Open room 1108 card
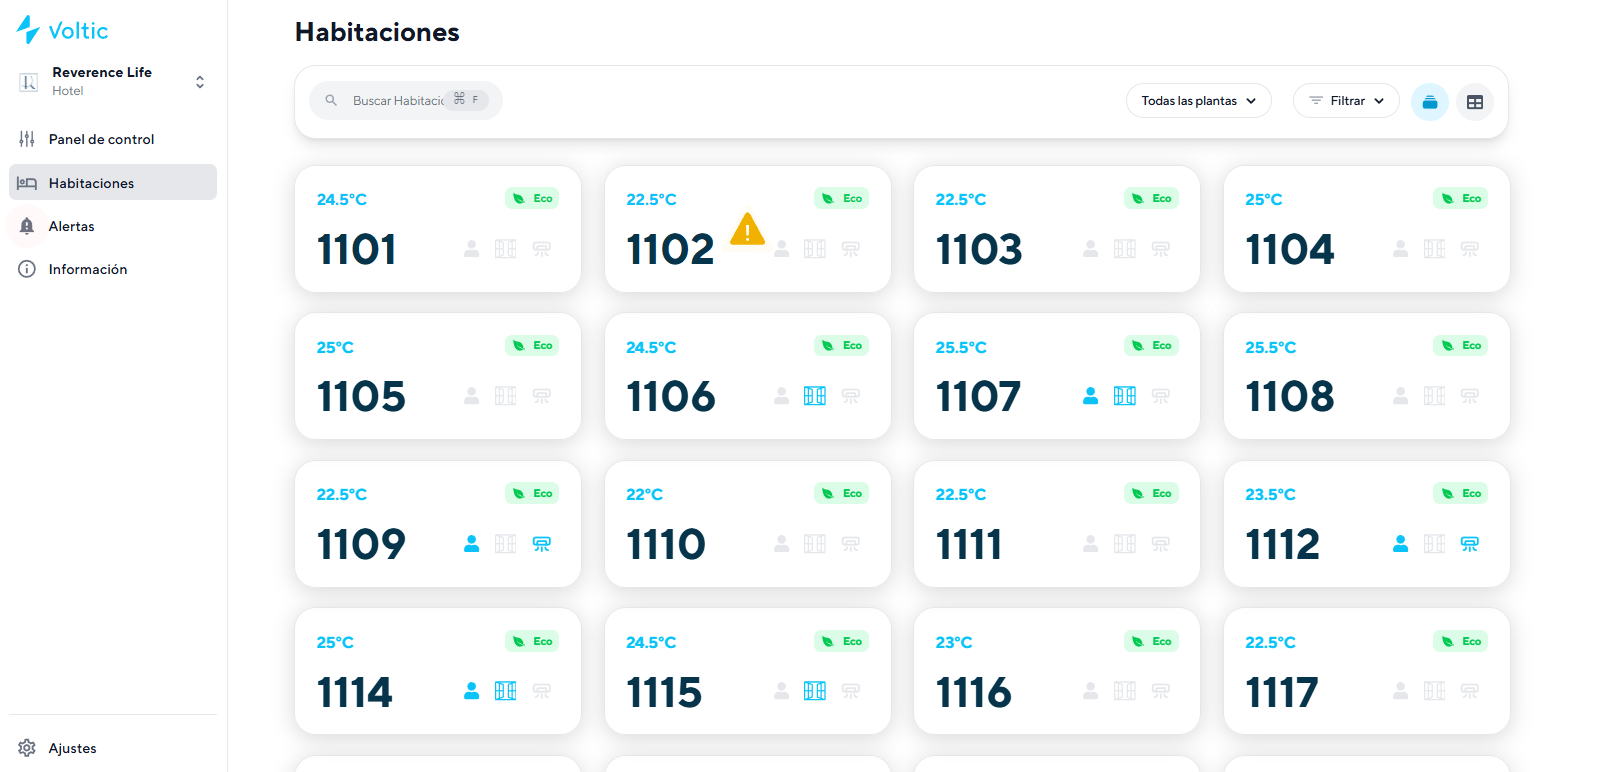This screenshot has height=772, width=1600. click(1367, 376)
